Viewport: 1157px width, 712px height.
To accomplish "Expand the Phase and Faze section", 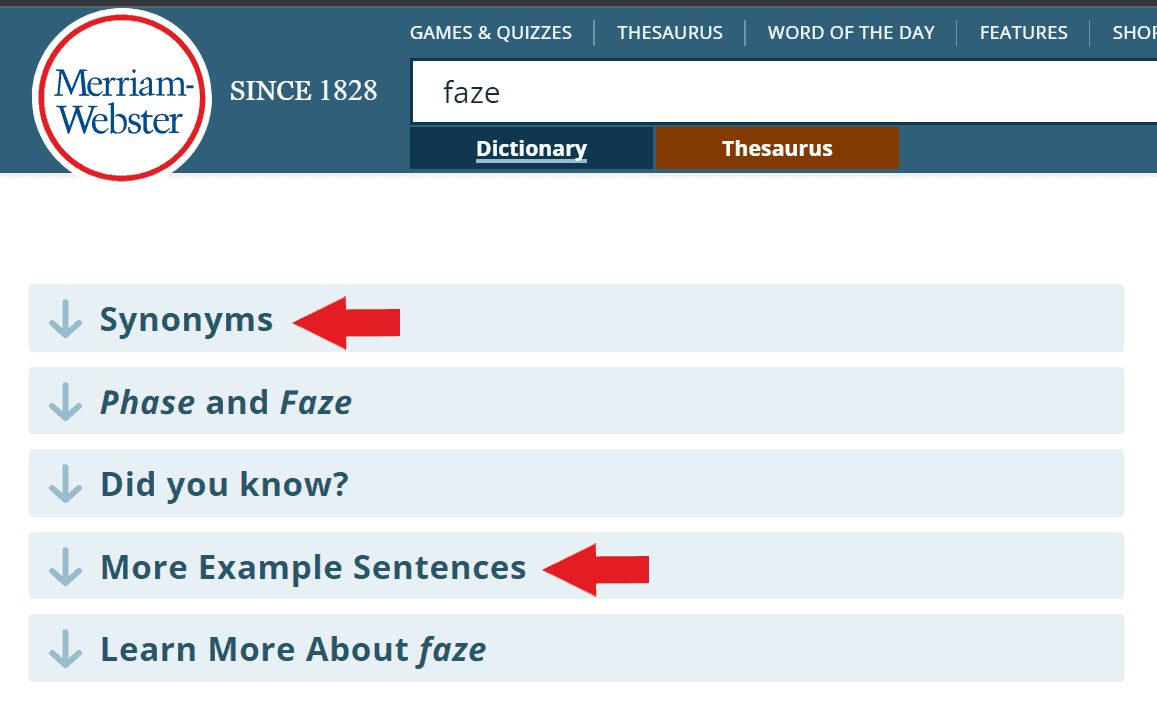I will click(225, 401).
